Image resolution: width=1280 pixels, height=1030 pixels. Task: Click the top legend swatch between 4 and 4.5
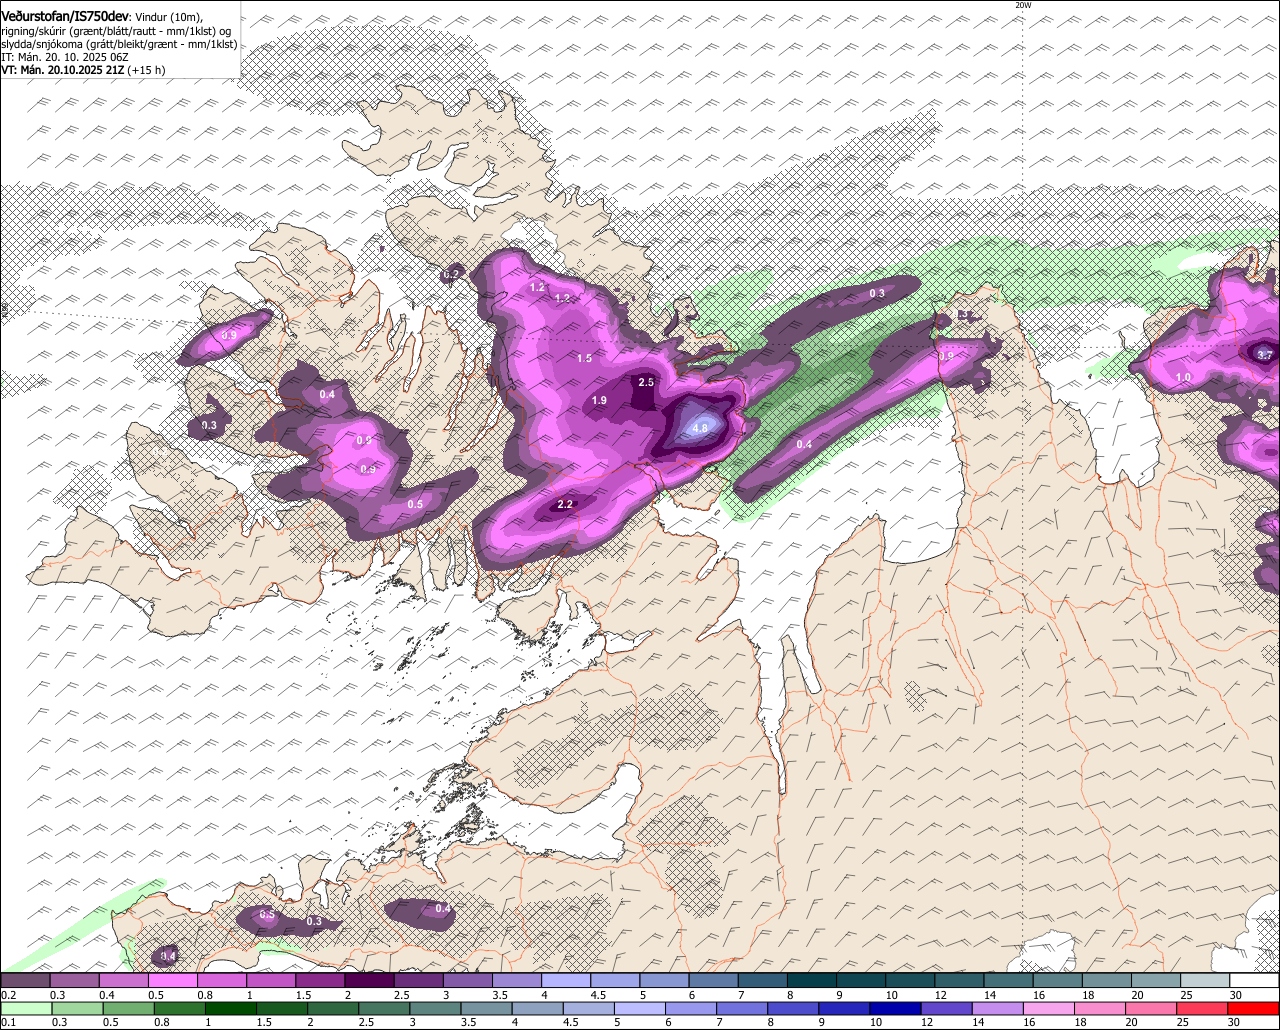(x=567, y=980)
